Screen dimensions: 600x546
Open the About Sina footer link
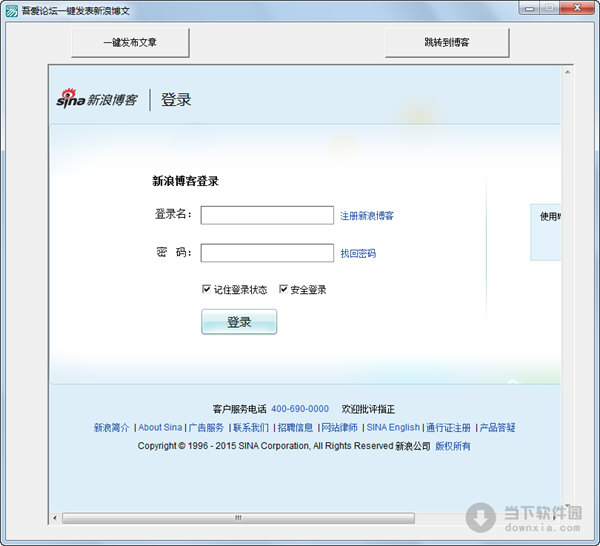[160, 427]
